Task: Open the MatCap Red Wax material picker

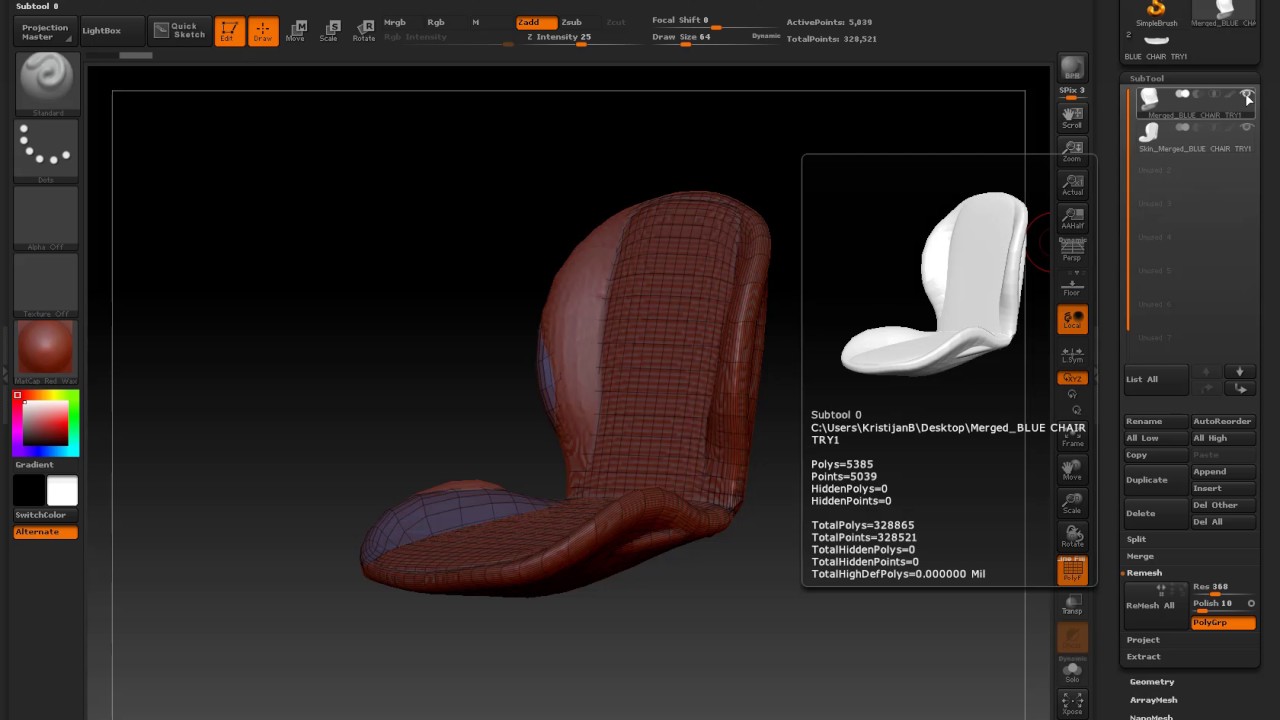Action: [46, 353]
